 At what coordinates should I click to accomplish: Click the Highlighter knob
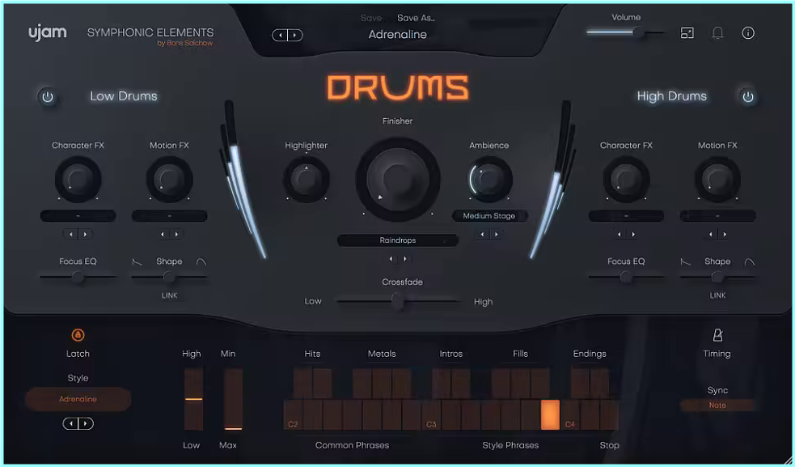[x=306, y=179]
